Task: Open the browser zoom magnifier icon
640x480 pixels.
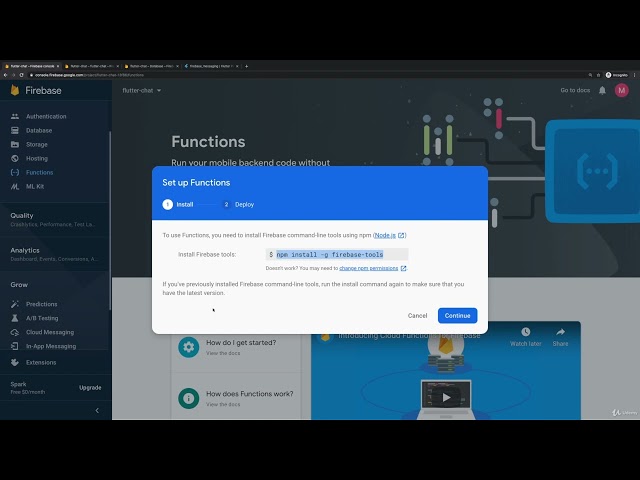Action: coord(590,75)
